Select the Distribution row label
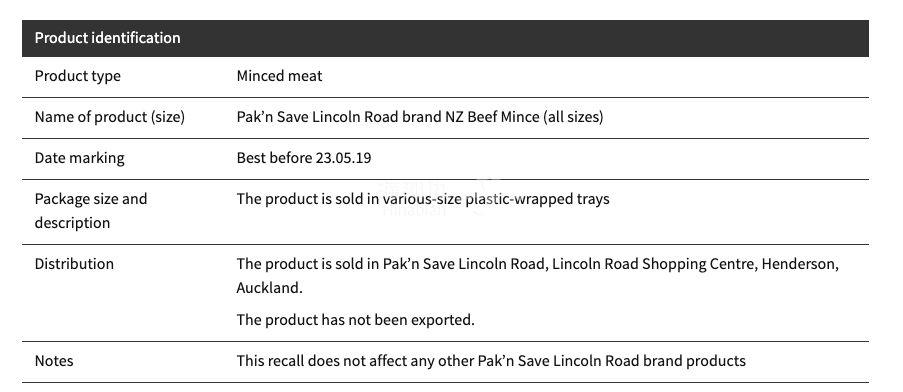The width and height of the screenshot is (903, 392). pyautogui.click(x=74, y=264)
